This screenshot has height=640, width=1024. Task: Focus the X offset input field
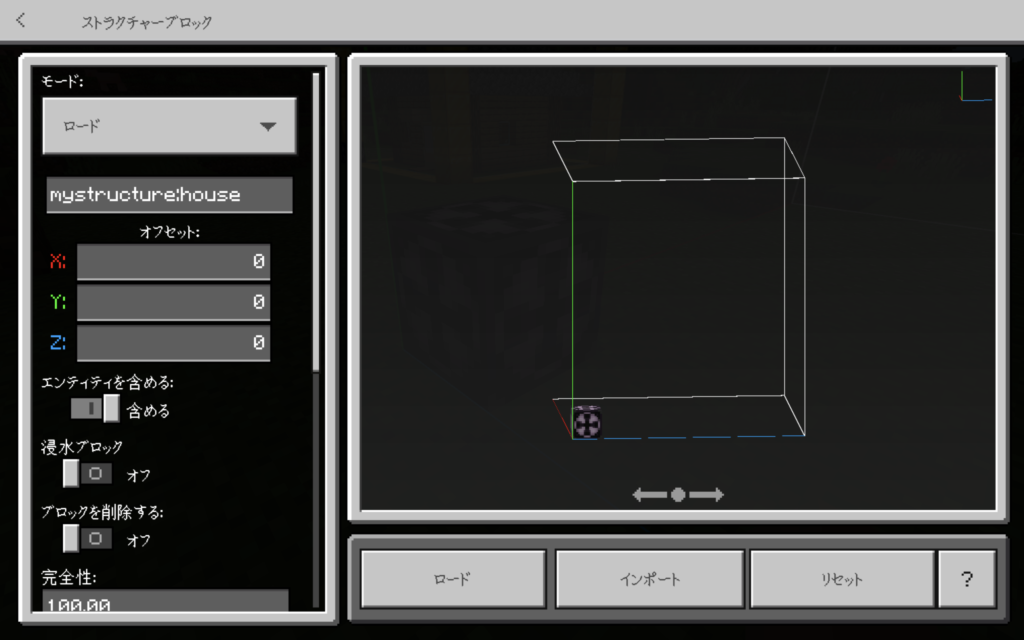(173, 262)
